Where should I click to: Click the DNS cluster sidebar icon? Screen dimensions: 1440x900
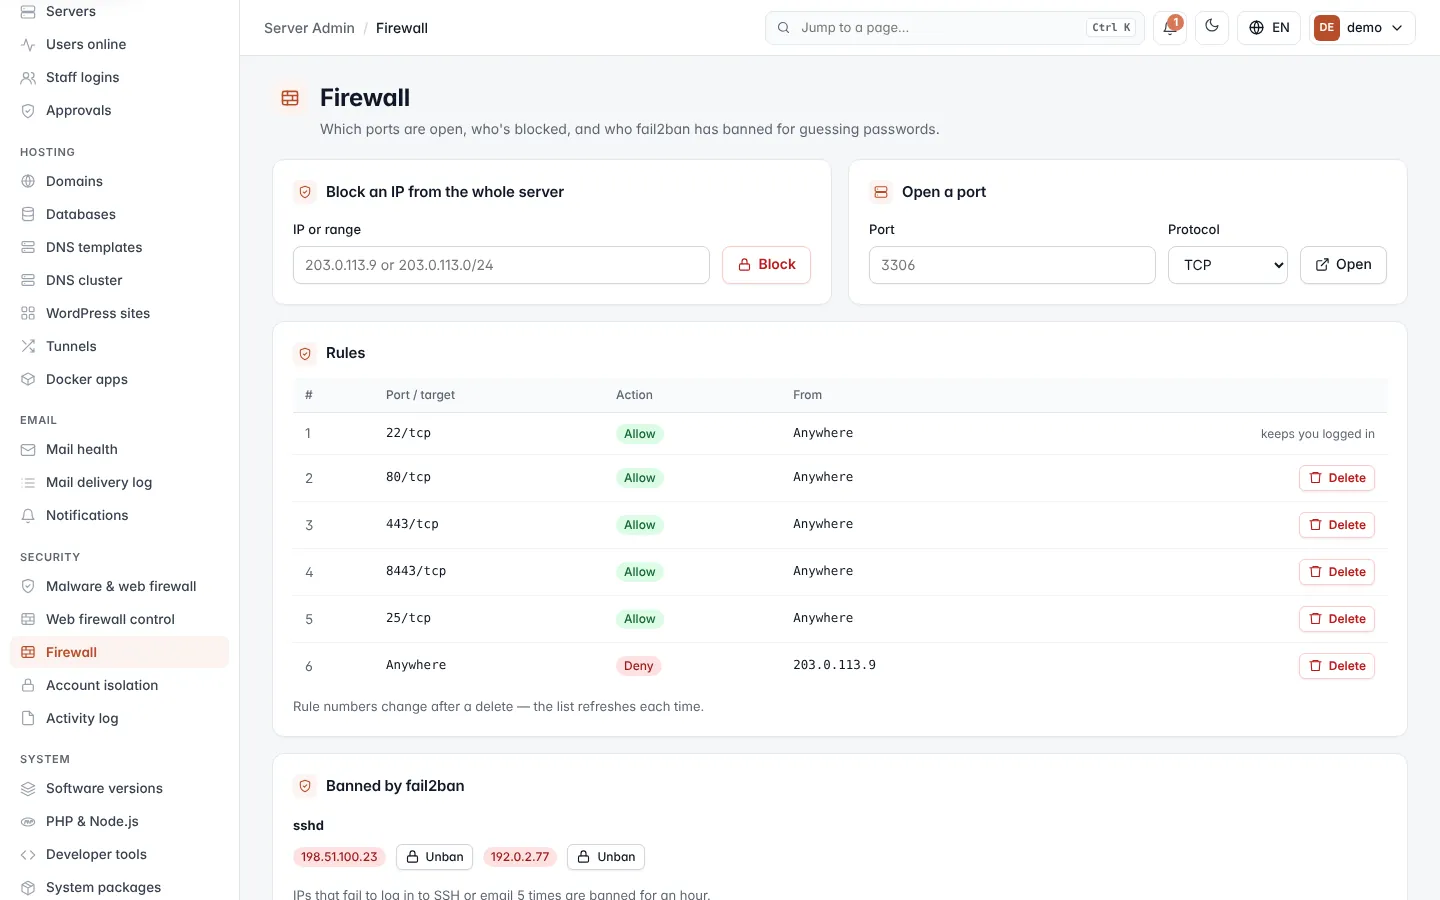pyautogui.click(x=28, y=280)
